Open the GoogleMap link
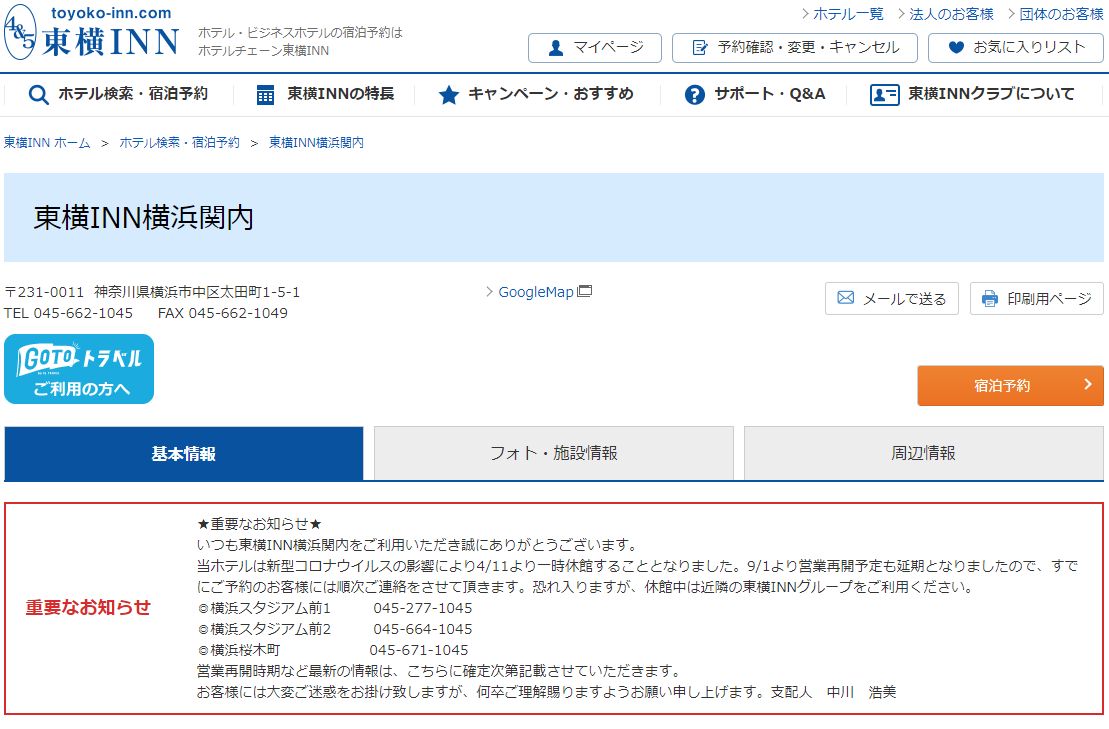The width and height of the screenshot is (1109, 729). (535, 292)
